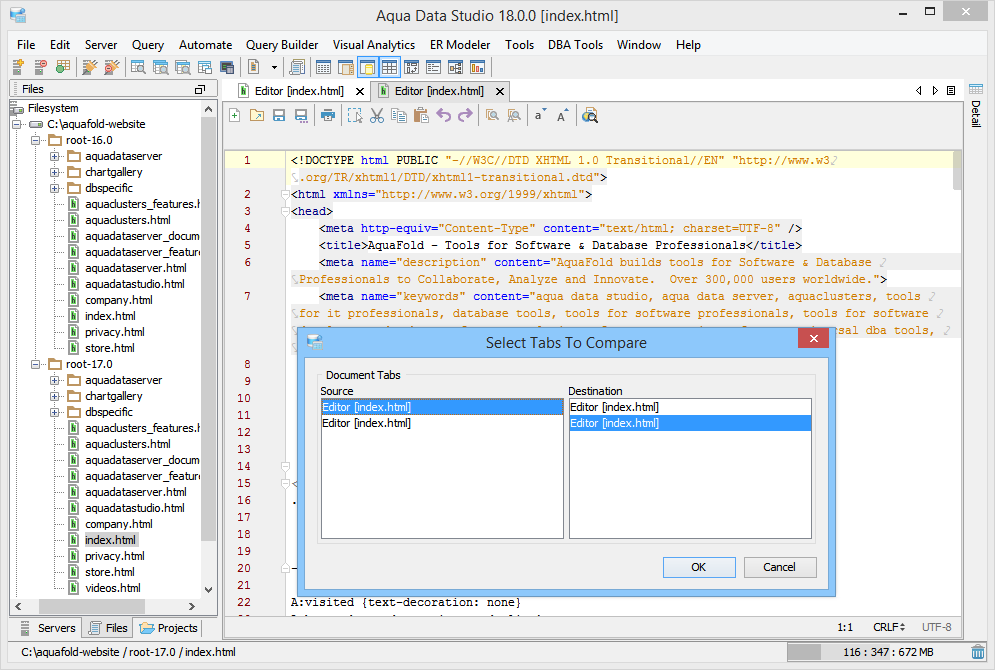The width and height of the screenshot is (995, 670).
Task: Open the tab list button beside scroll arrows
Action: pos(951,91)
